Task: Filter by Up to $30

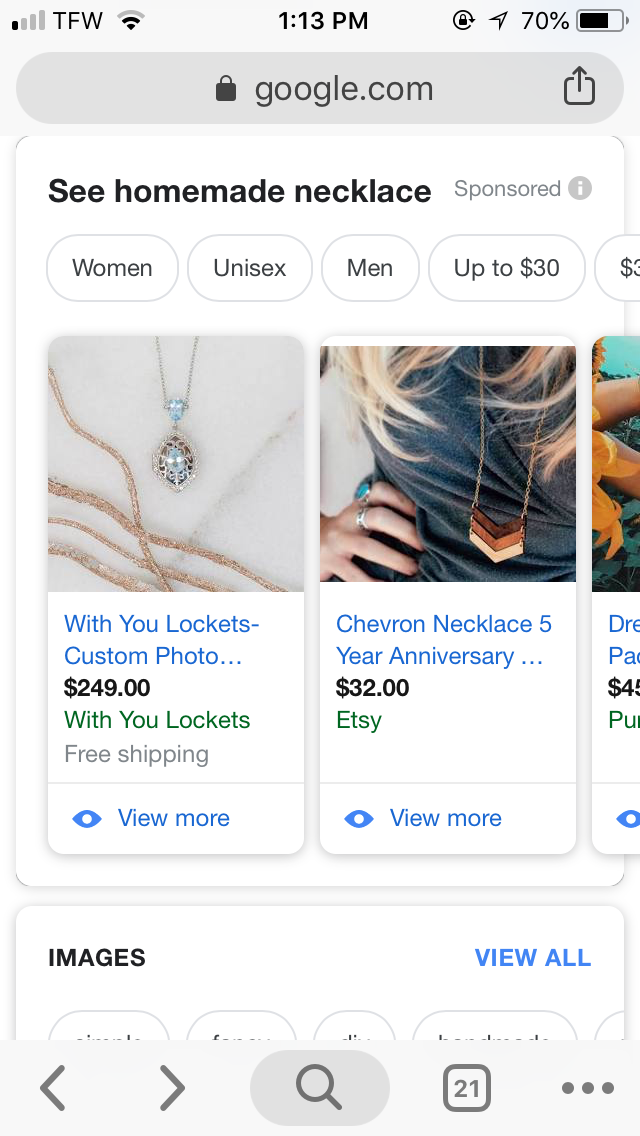Action: tap(506, 268)
